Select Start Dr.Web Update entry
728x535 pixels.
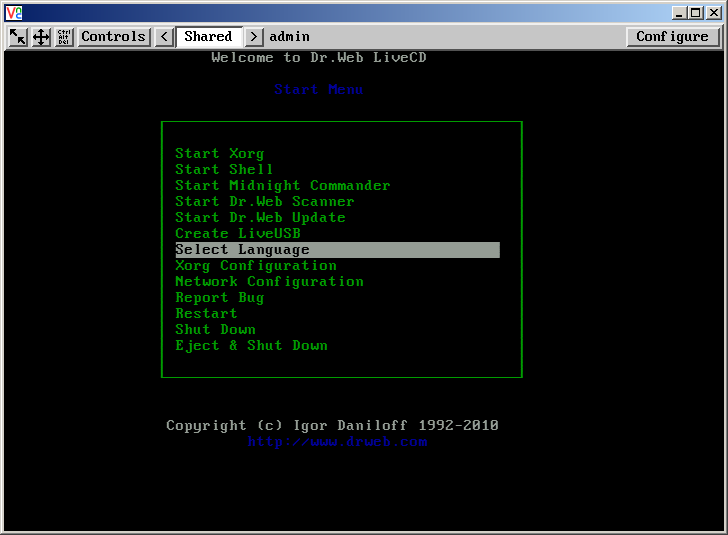(260, 217)
